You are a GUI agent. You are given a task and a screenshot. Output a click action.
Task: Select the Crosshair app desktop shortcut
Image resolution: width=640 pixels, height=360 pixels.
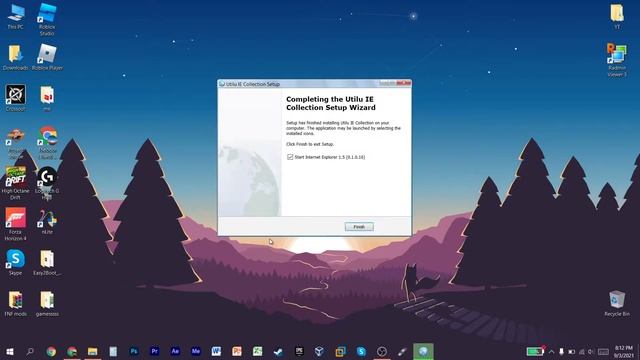pyautogui.click(x=16, y=98)
